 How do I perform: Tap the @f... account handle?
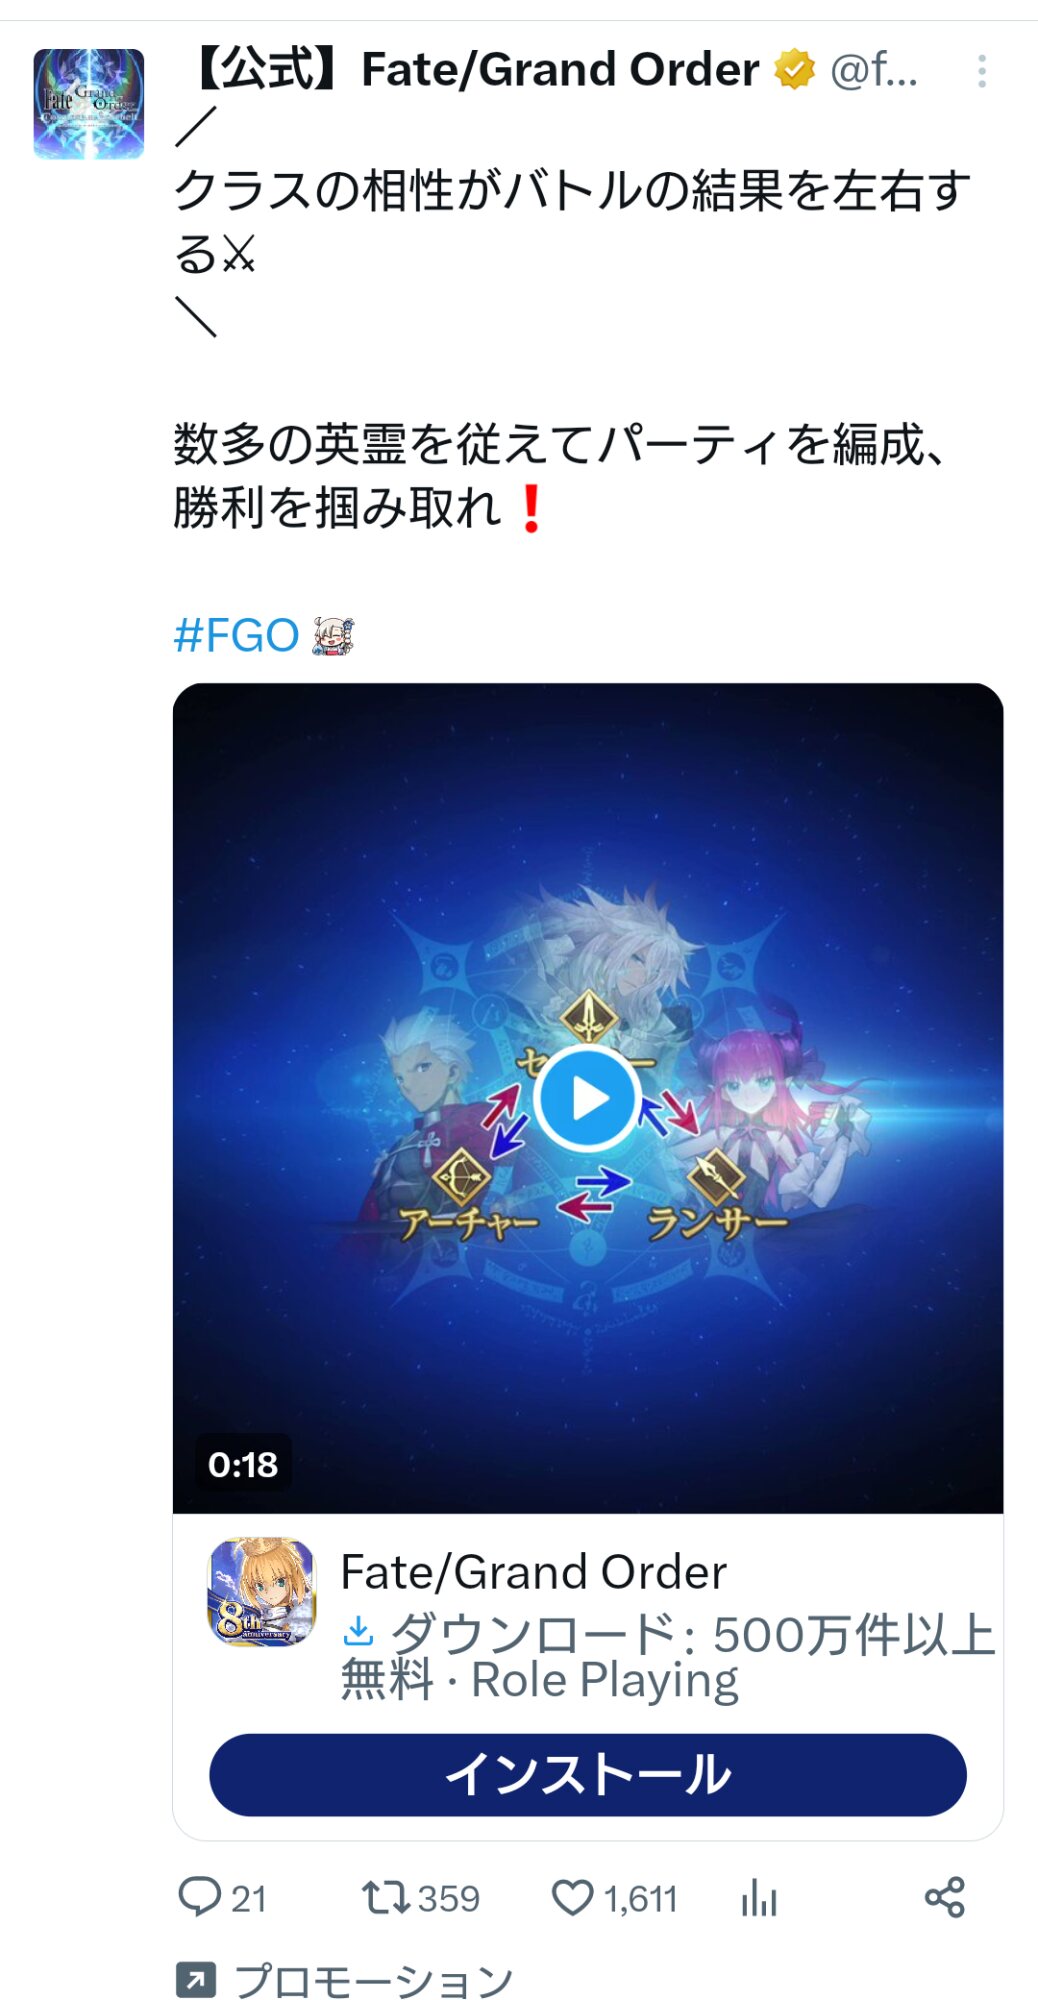point(874,70)
